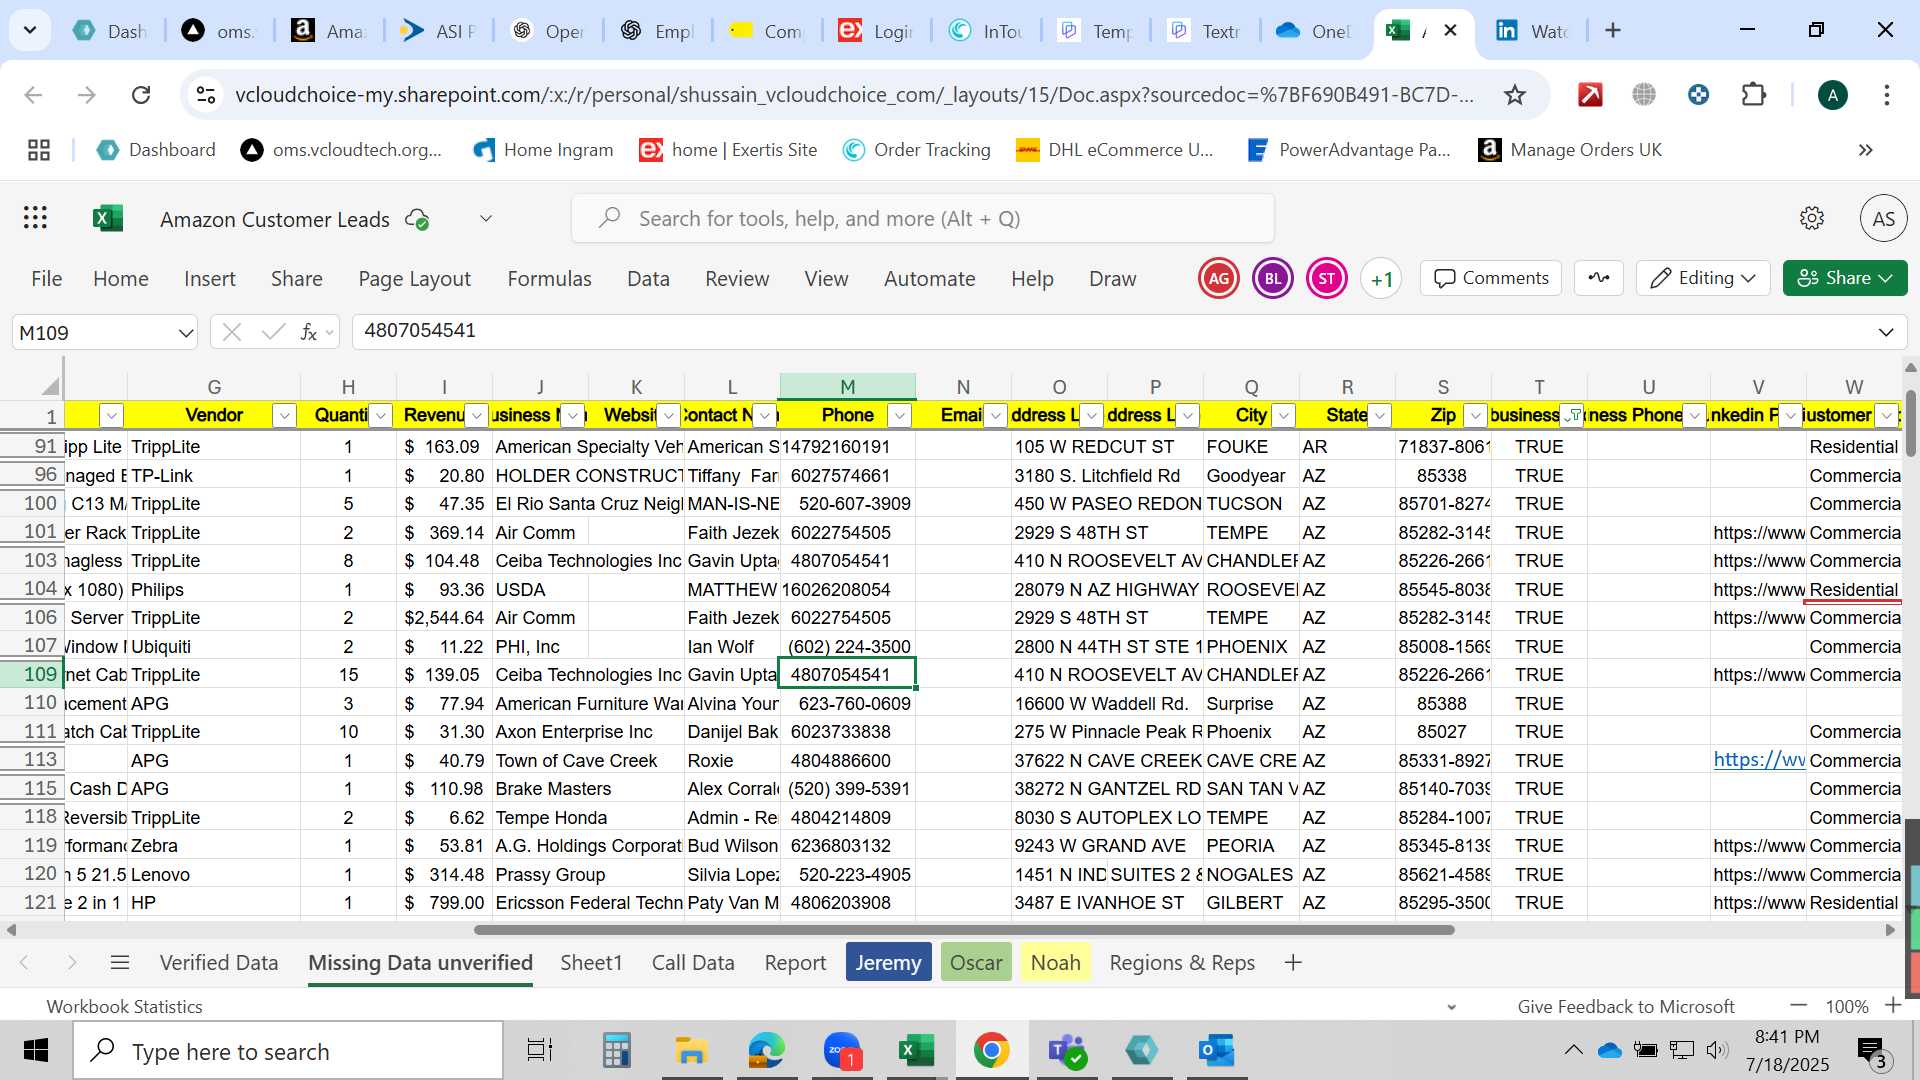The image size is (1920, 1080).
Task: Open the Zip column filter dropdown
Action: coord(1476,415)
